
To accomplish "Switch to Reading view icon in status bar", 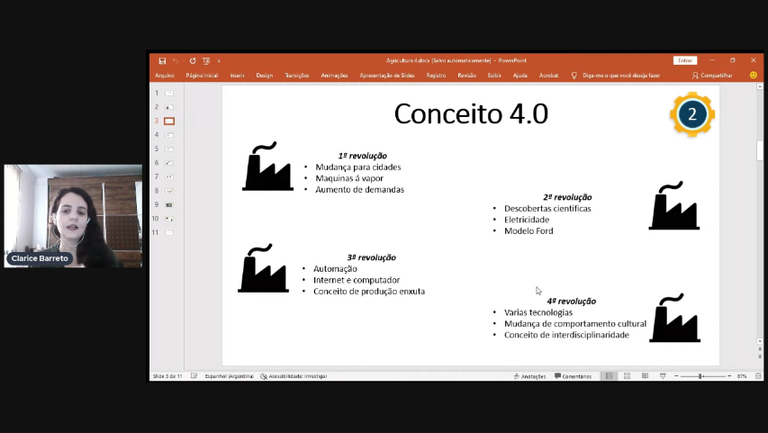I will coord(645,376).
